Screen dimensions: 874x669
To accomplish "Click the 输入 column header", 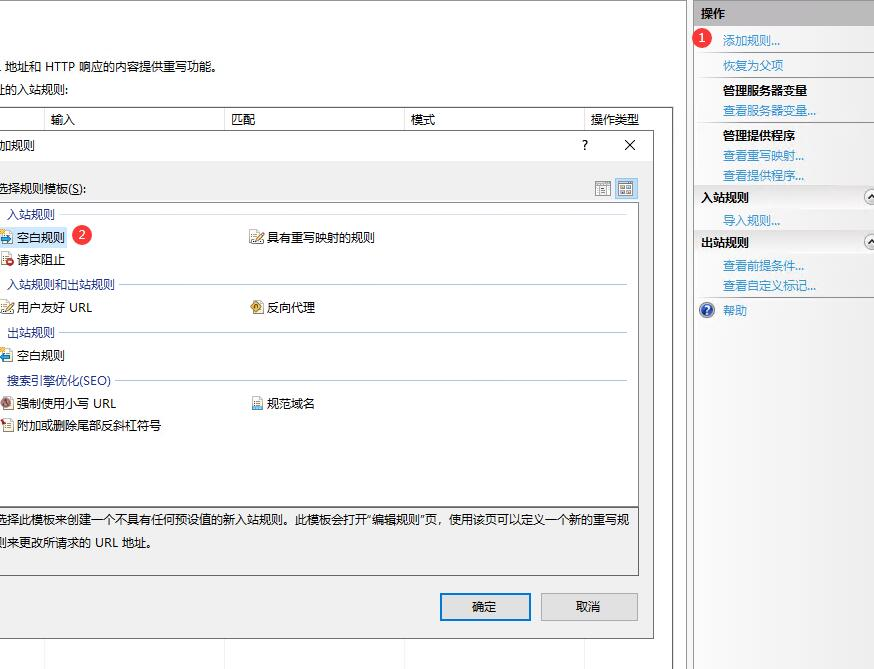I will pos(134,119).
